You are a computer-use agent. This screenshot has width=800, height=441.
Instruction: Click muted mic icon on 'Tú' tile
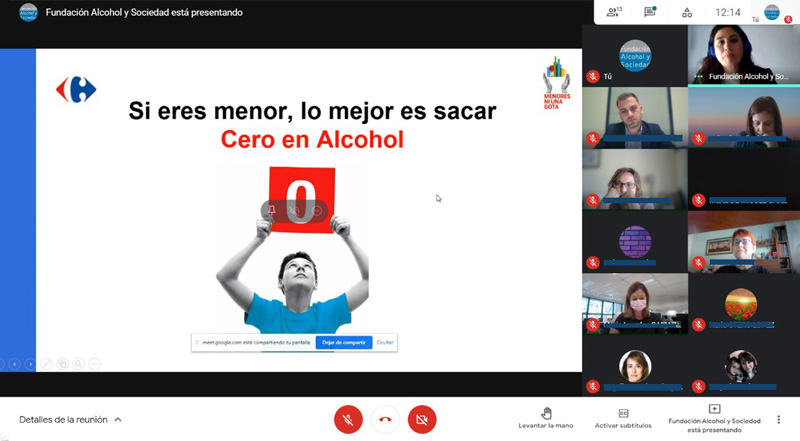click(592, 76)
